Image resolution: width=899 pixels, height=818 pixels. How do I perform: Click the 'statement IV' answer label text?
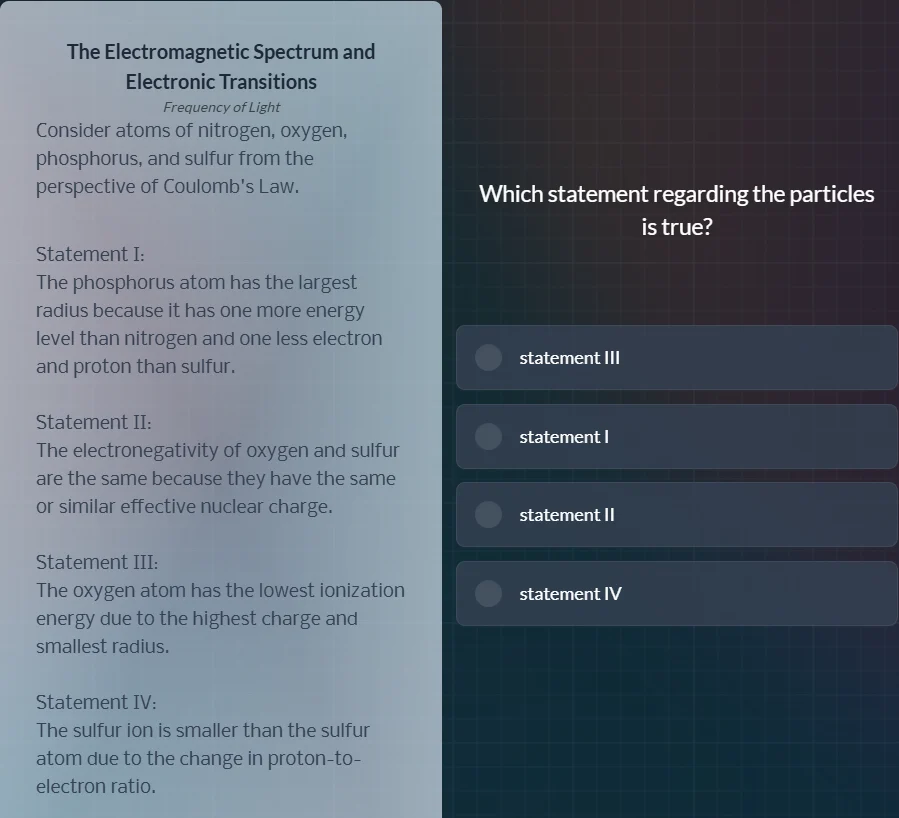pos(570,594)
